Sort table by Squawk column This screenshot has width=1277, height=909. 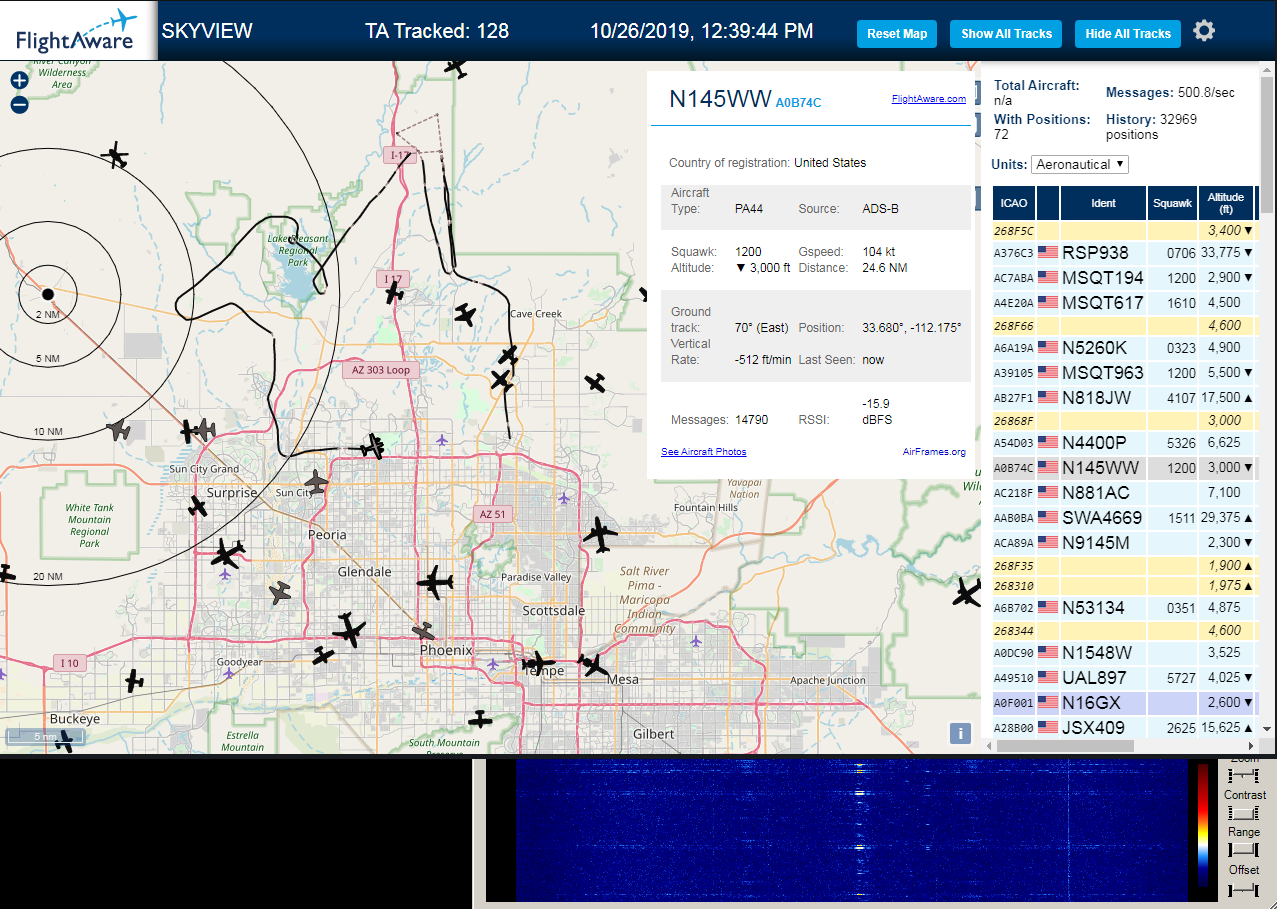1172,203
